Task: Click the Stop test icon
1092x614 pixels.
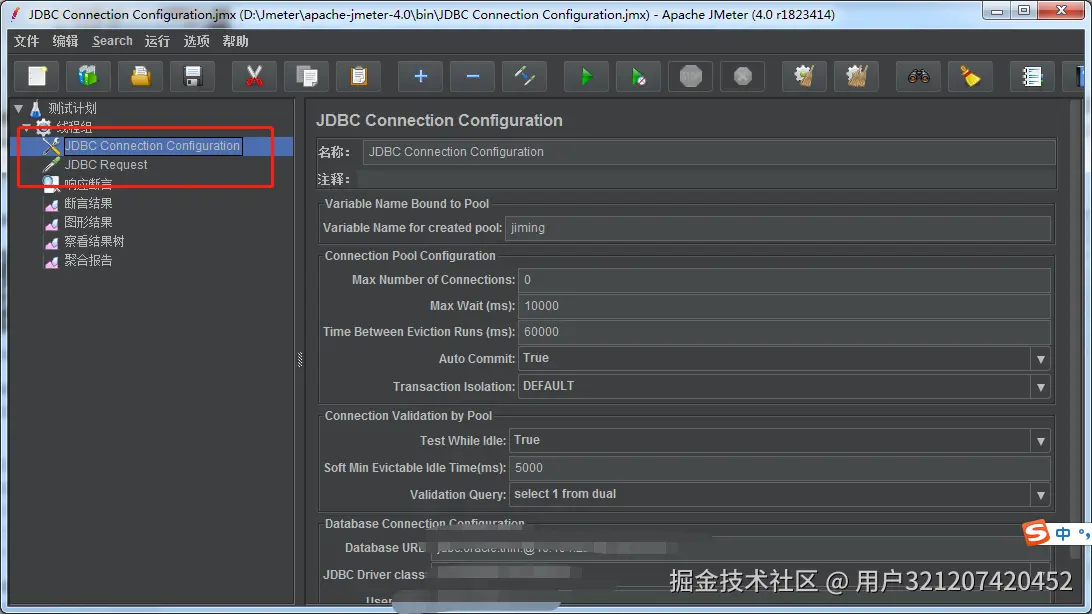Action: [x=690, y=76]
